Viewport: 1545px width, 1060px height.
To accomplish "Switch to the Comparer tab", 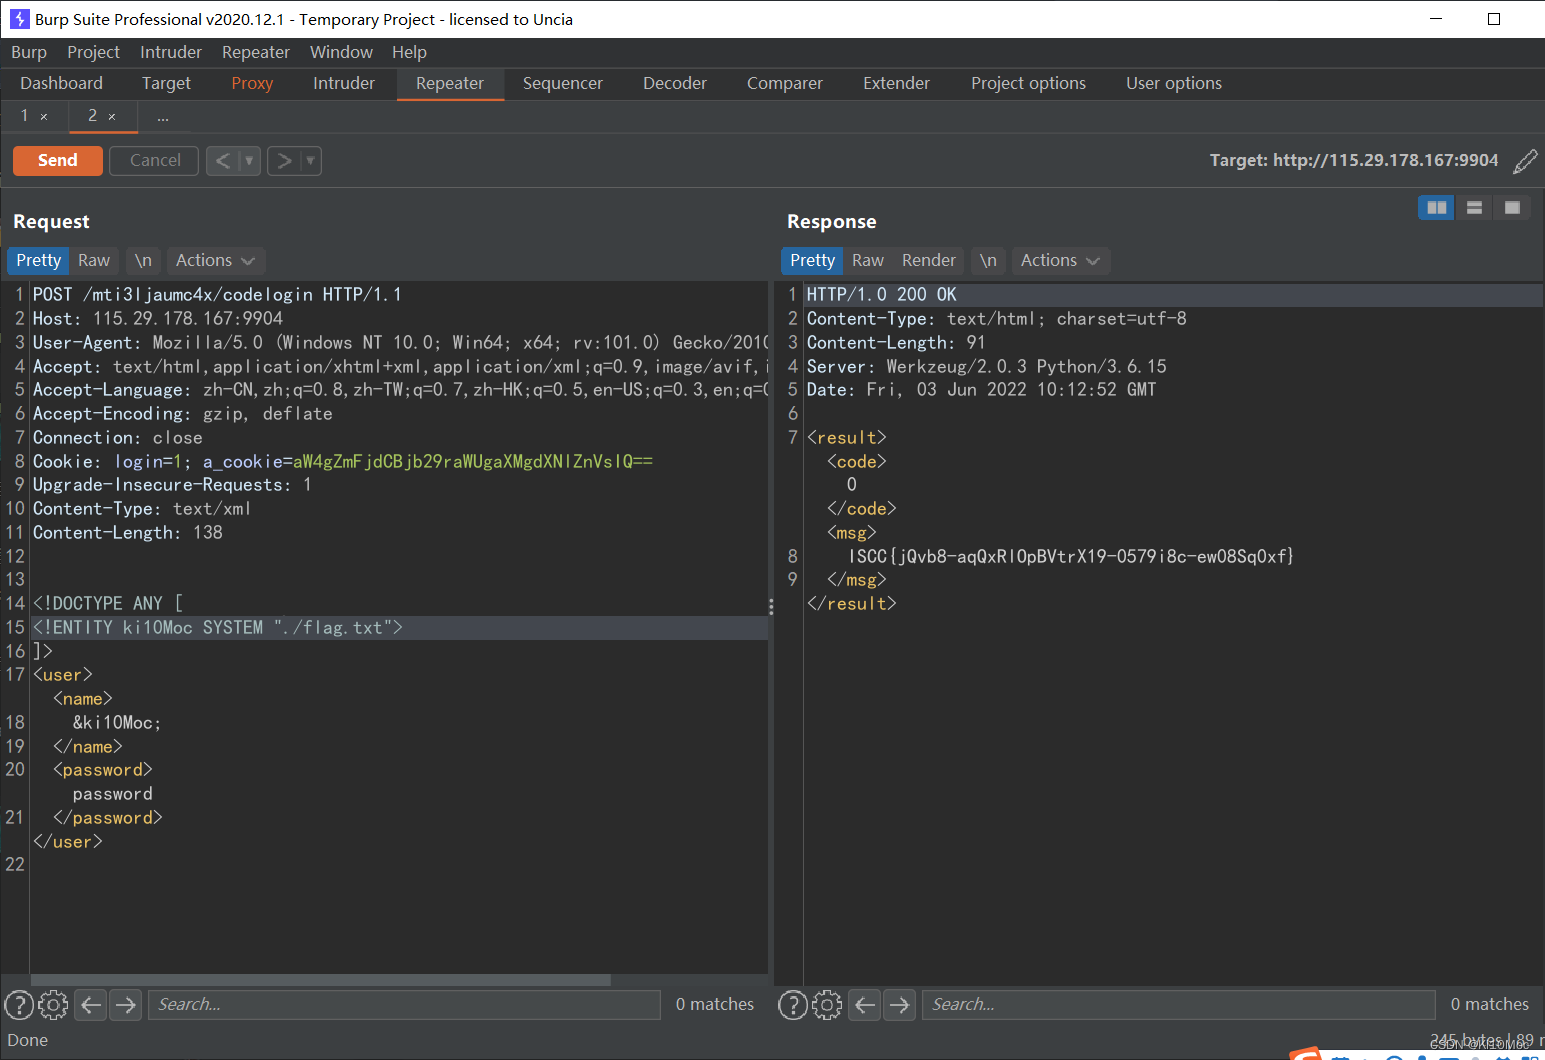I will tap(785, 84).
